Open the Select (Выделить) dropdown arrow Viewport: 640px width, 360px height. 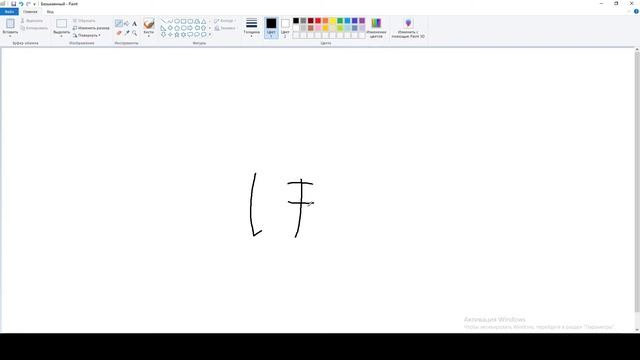tap(62, 36)
